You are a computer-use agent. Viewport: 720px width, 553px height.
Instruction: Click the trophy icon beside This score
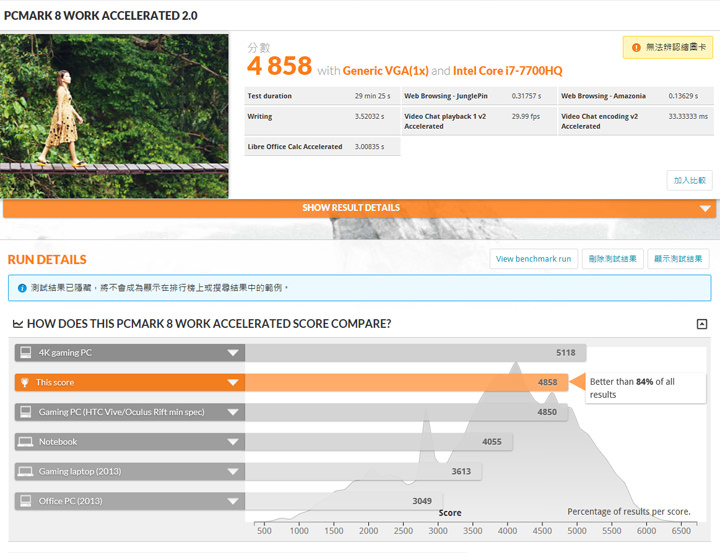click(x=26, y=382)
